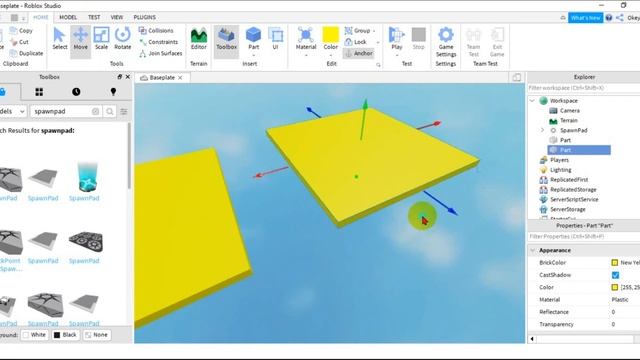This screenshot has height=360, width=640.
Task: Open the Color picker in ribbon
Action: (331, 40)
